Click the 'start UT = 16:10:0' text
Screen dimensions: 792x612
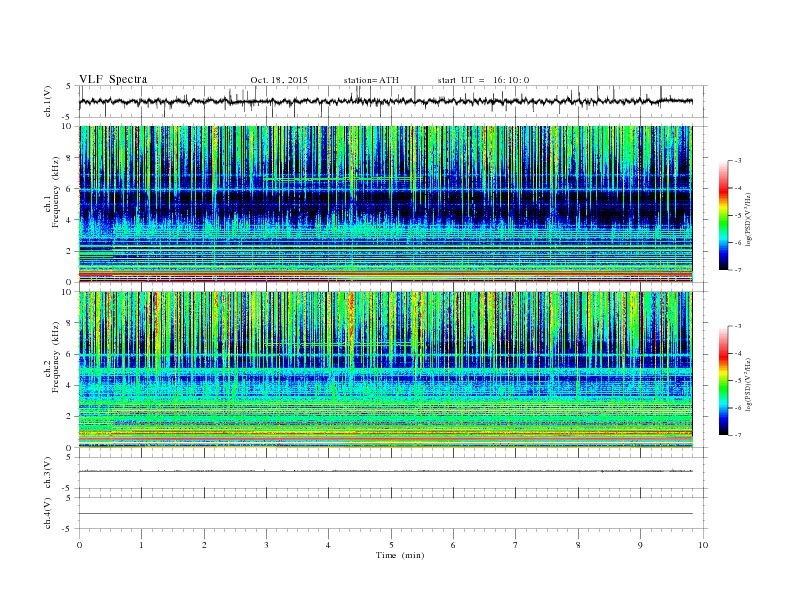coord(483,80)
